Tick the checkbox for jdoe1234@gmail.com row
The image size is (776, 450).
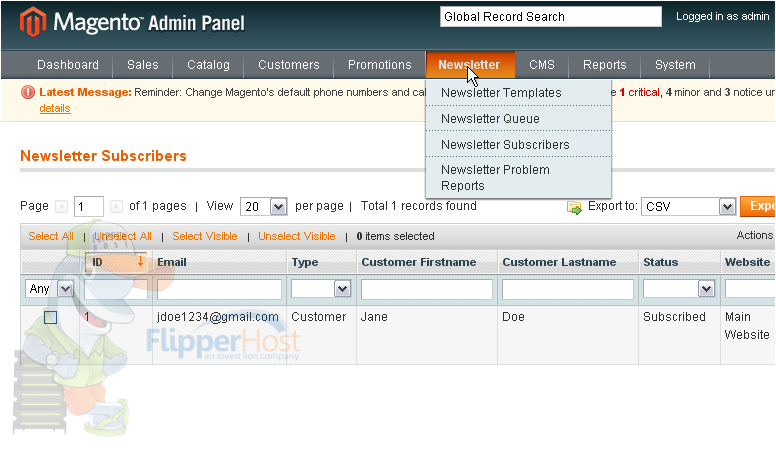[x=50, y=317]
